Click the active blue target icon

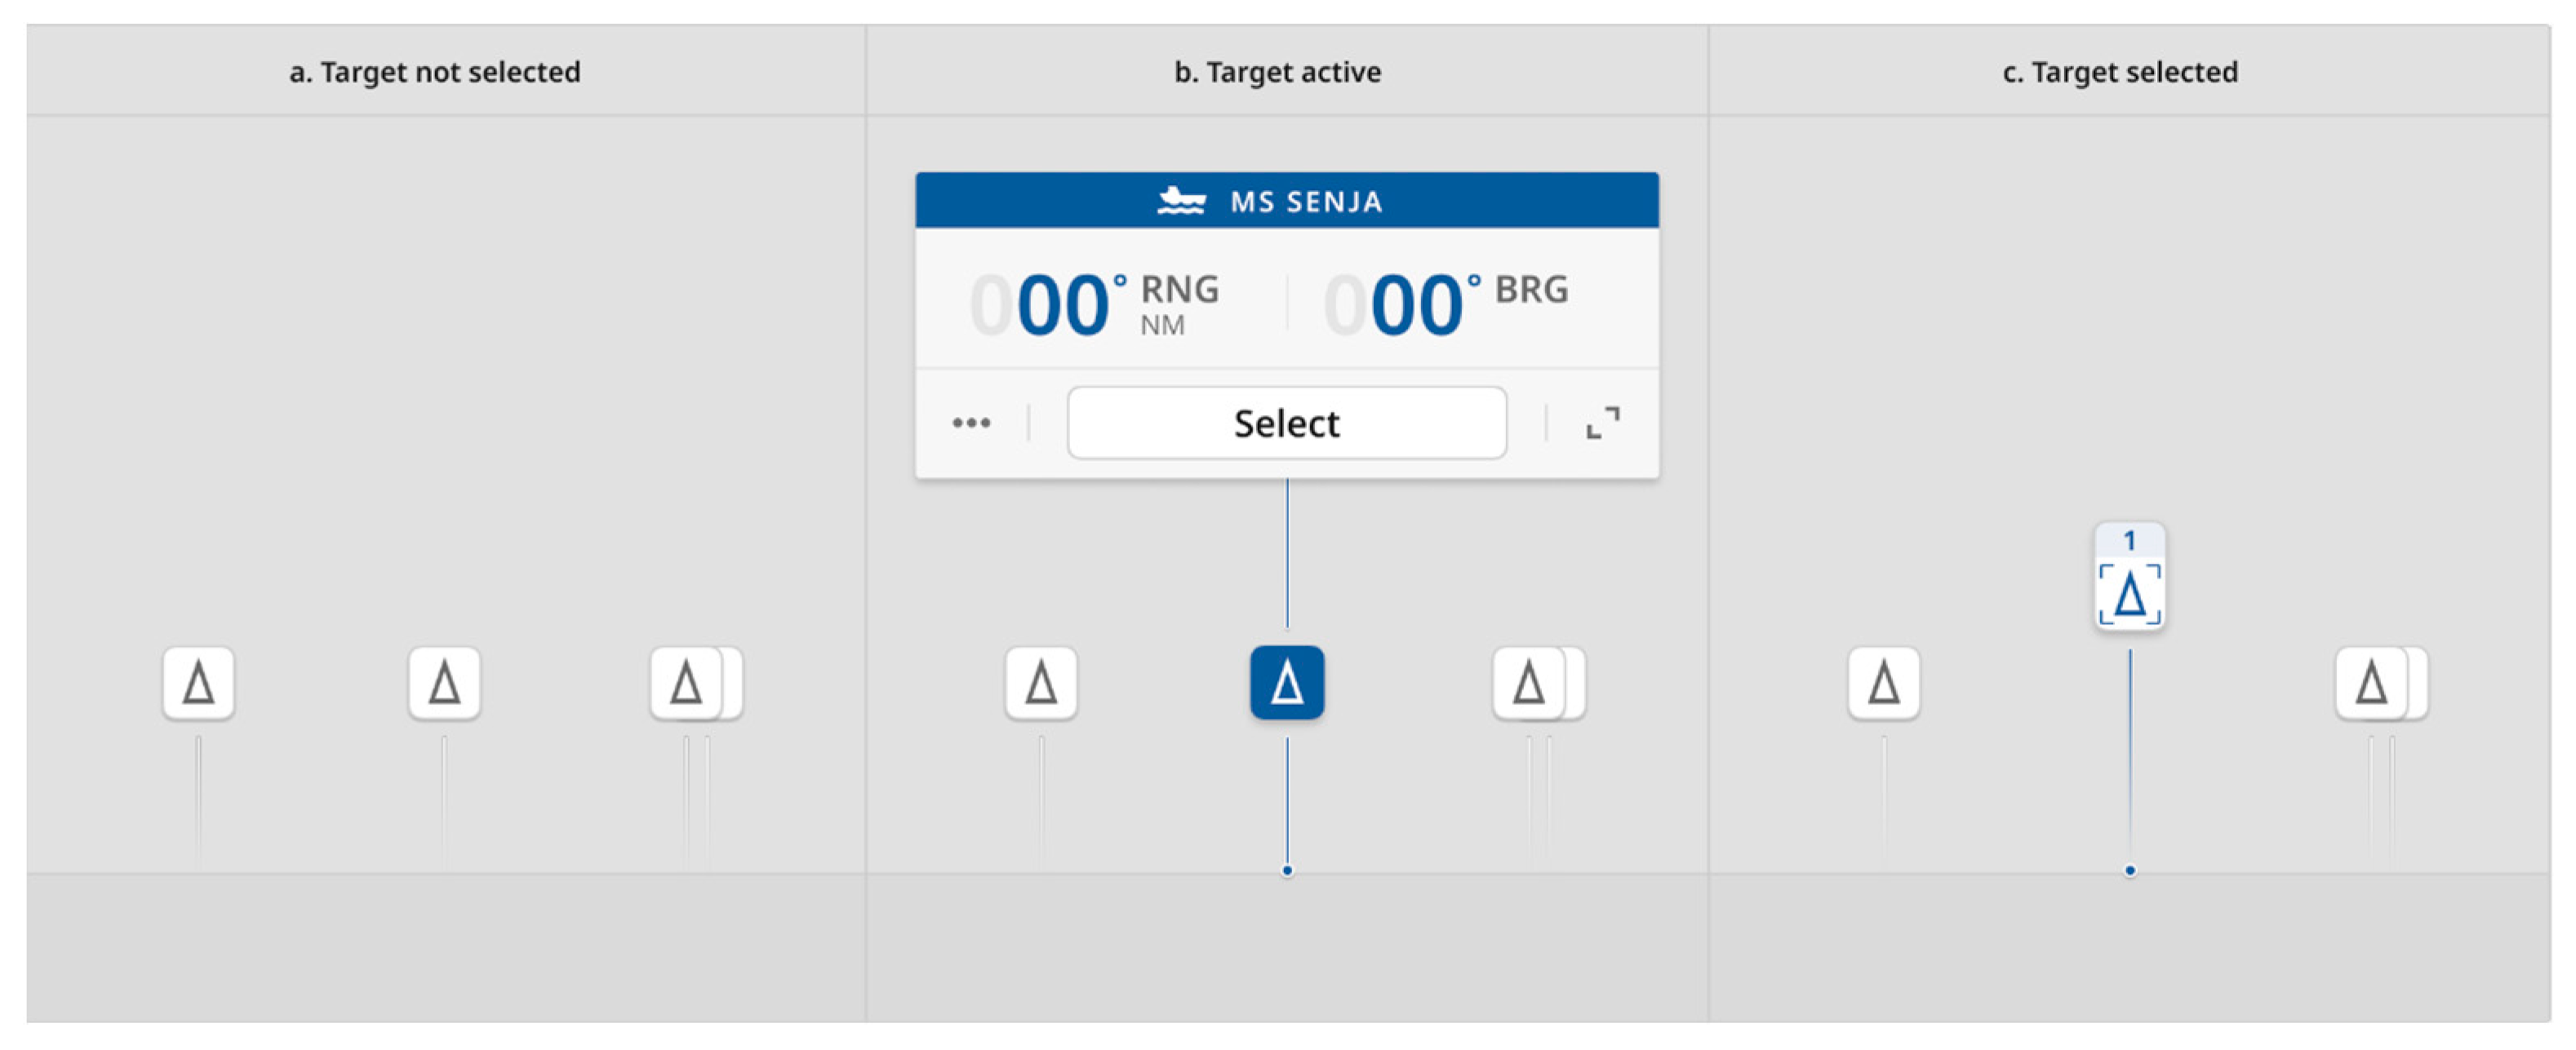point(1287,684)
